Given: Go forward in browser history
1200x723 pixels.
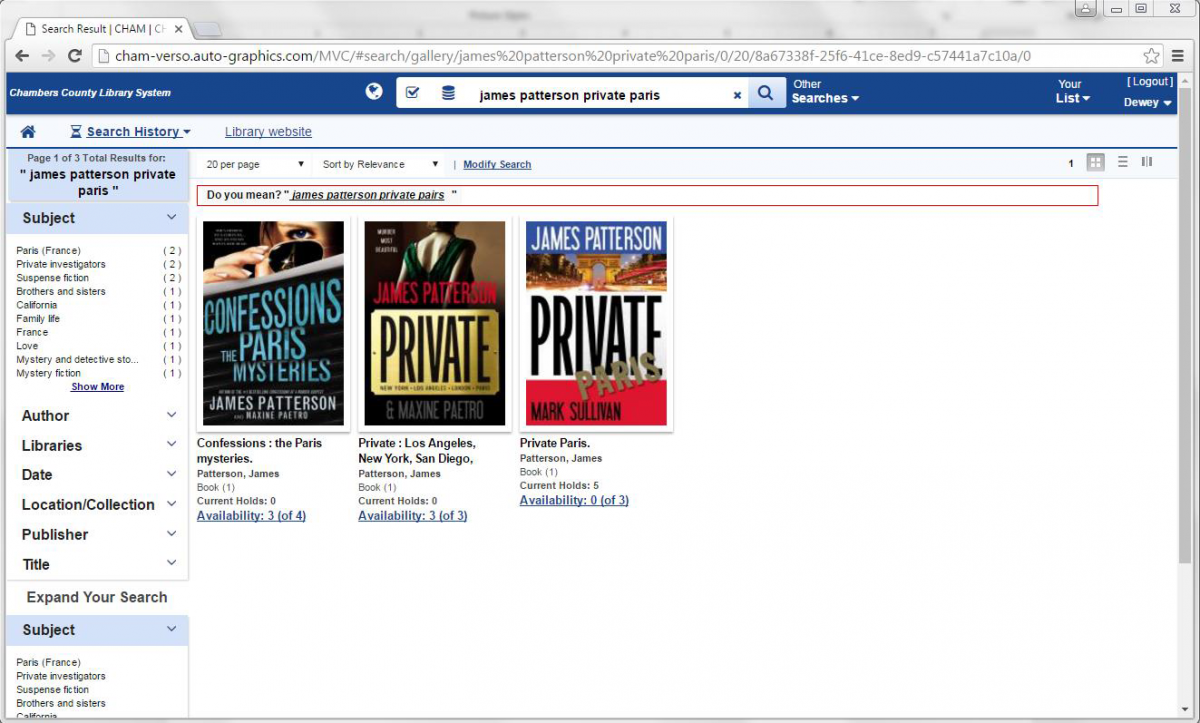Looking at the screenshot, I should tap(48, 56).
